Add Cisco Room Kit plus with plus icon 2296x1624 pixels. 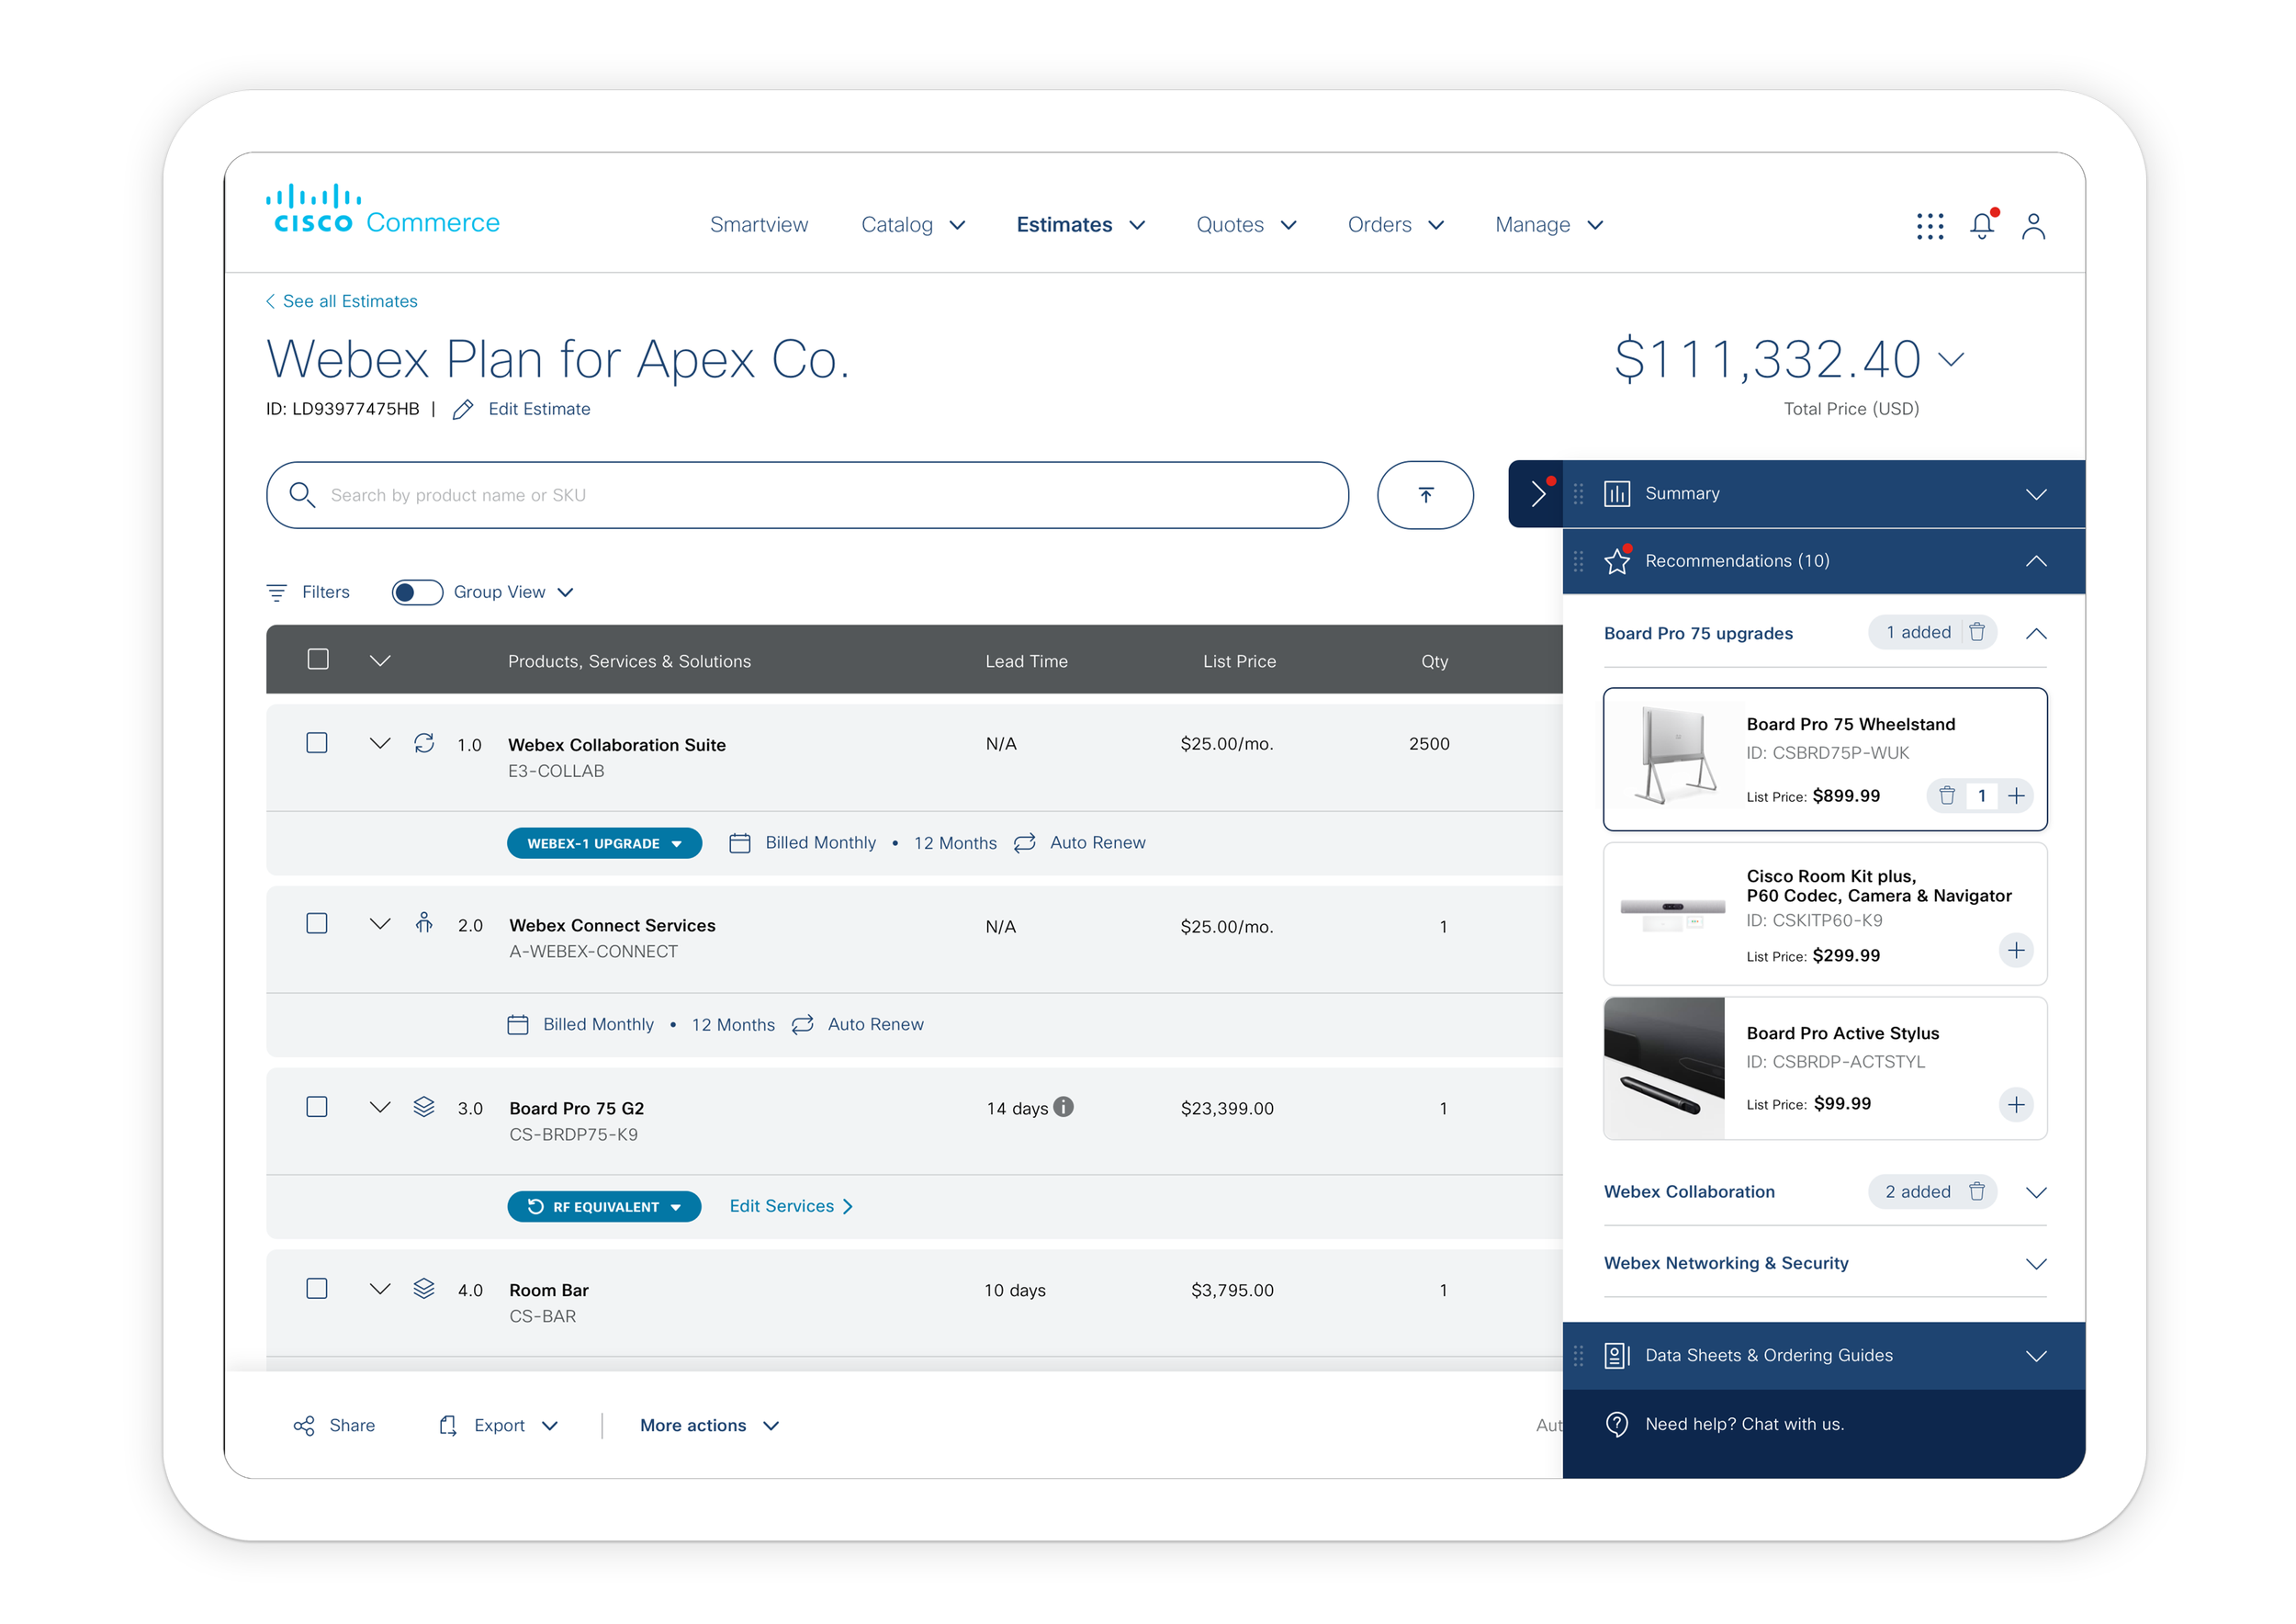(x=2016, y=950)
